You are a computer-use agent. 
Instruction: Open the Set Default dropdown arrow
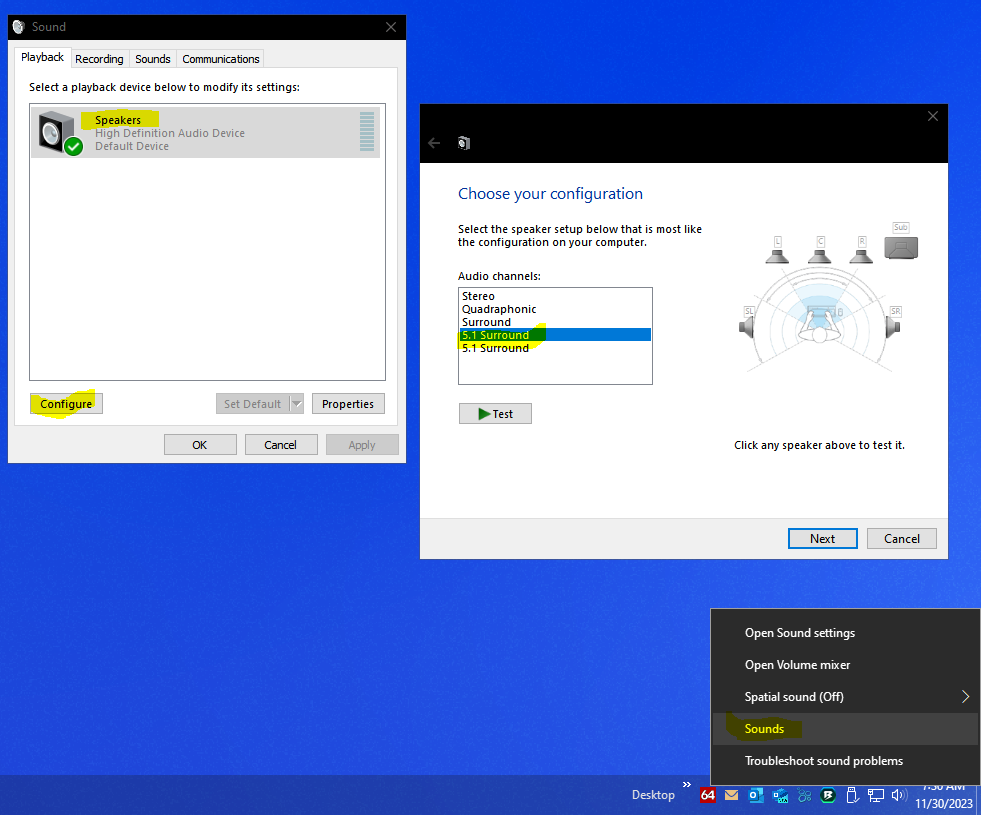(x=296, y=404)
